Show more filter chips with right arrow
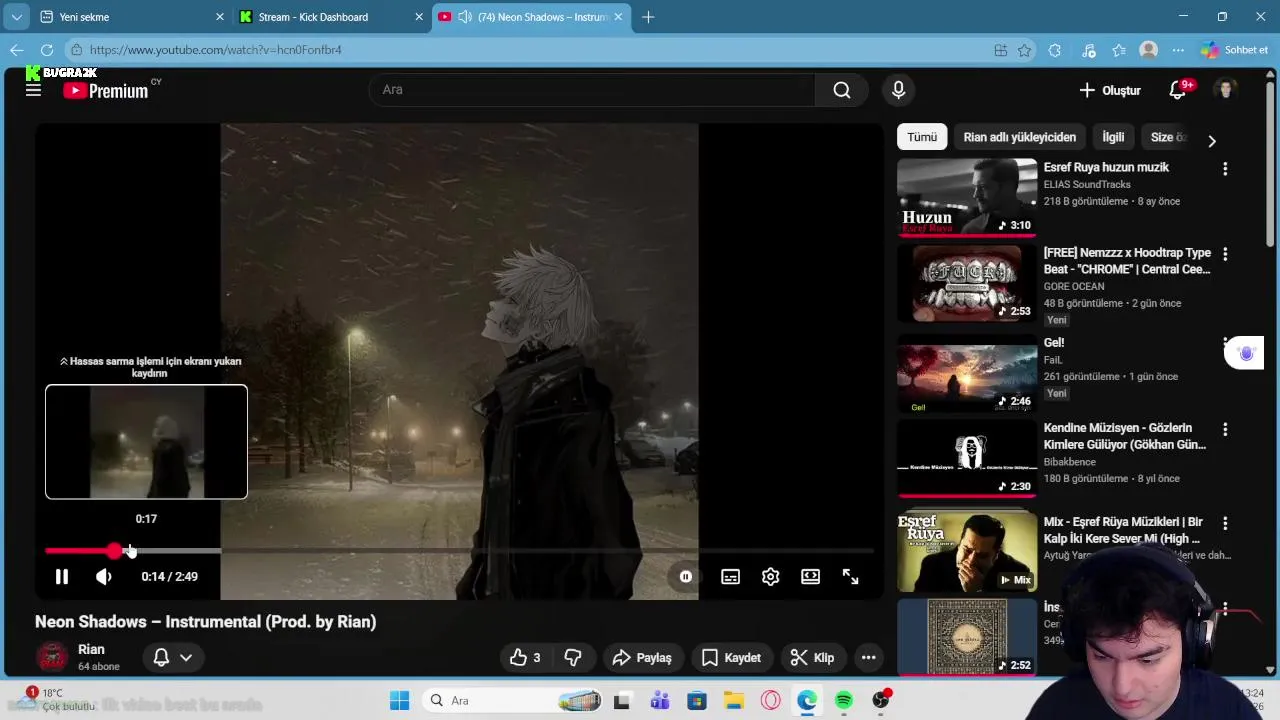Viewport: 1280px width, 720px height. [x=1212, y=141]
